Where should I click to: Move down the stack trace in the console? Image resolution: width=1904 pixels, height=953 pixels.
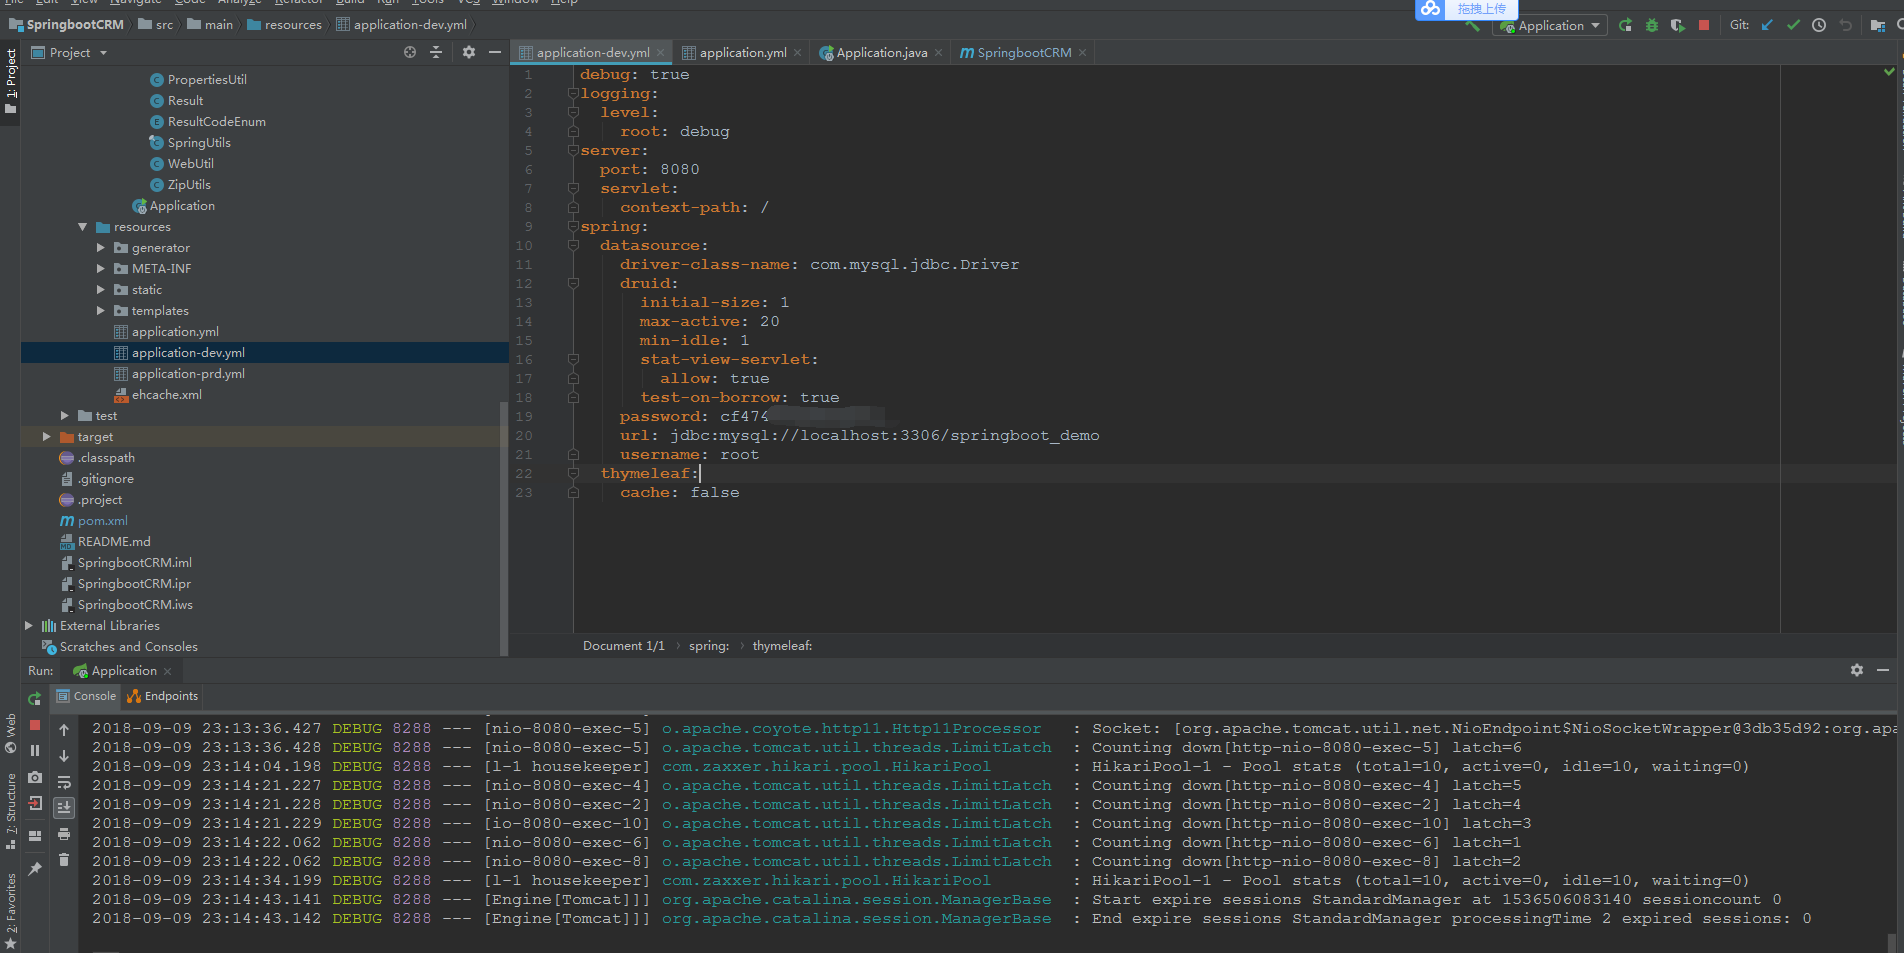tap(64, 756)
